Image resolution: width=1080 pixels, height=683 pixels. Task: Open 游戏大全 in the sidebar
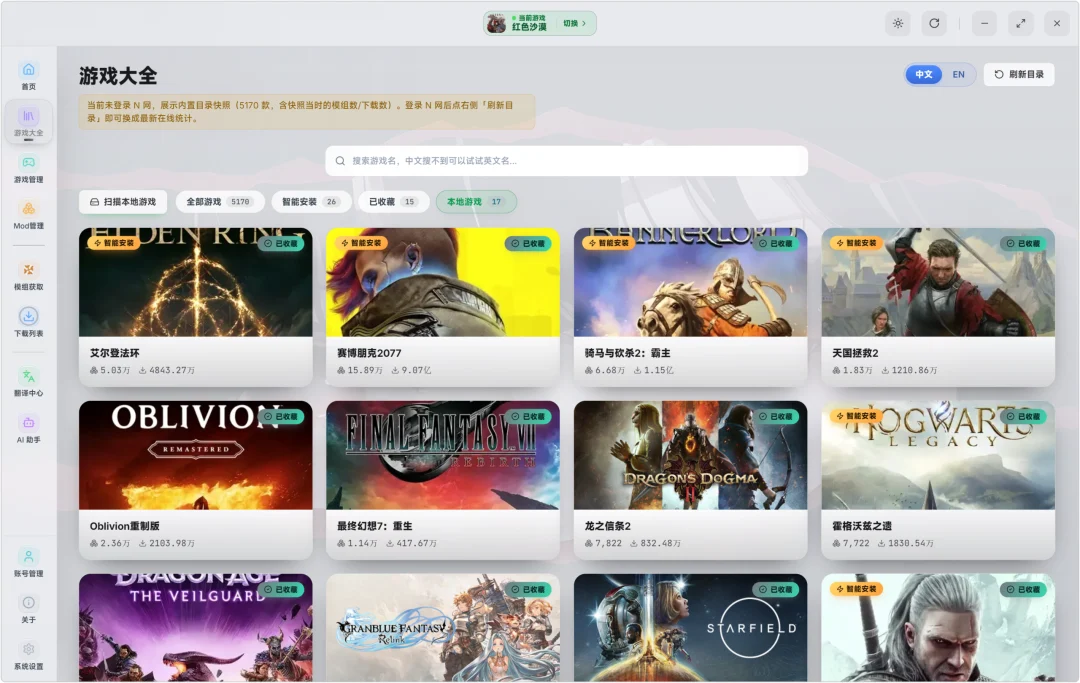tap(28, 122)
